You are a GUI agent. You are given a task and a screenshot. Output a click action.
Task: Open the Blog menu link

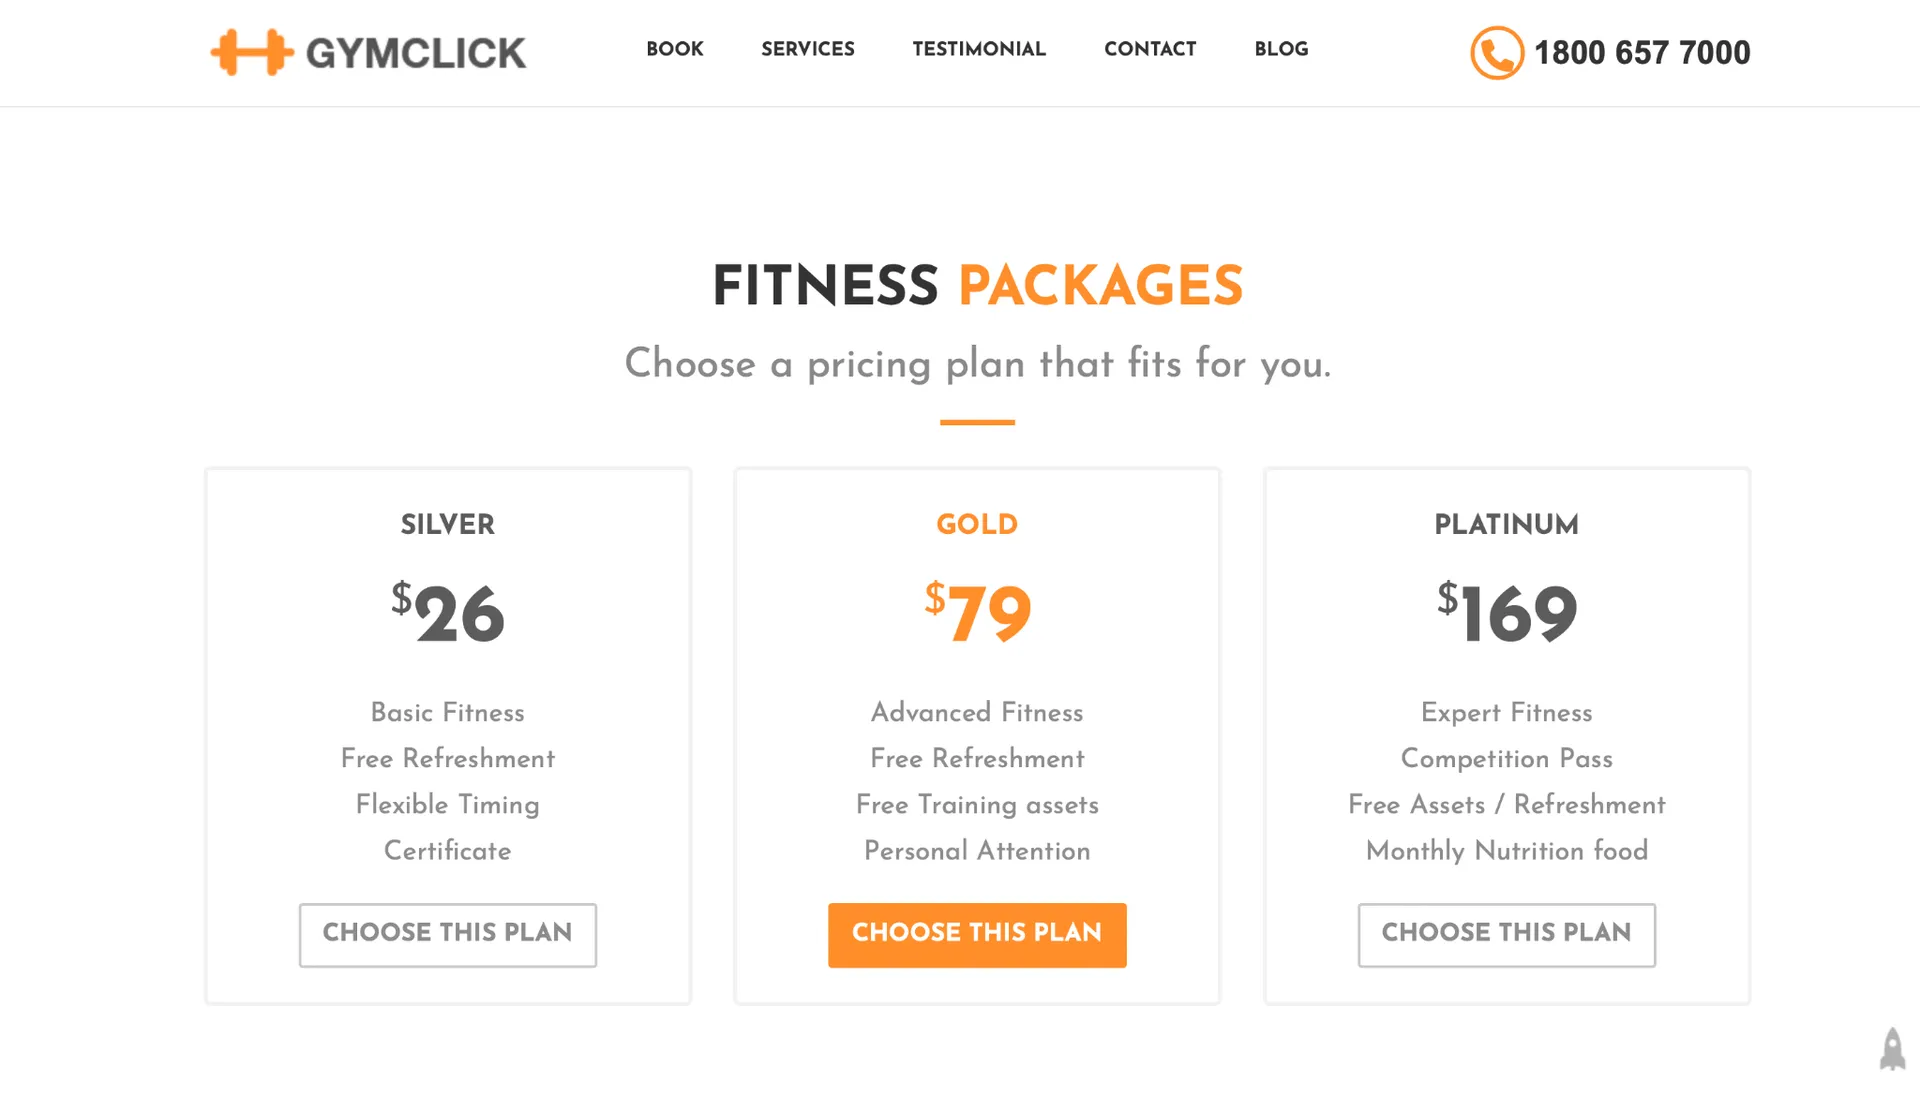(1281, 49)
